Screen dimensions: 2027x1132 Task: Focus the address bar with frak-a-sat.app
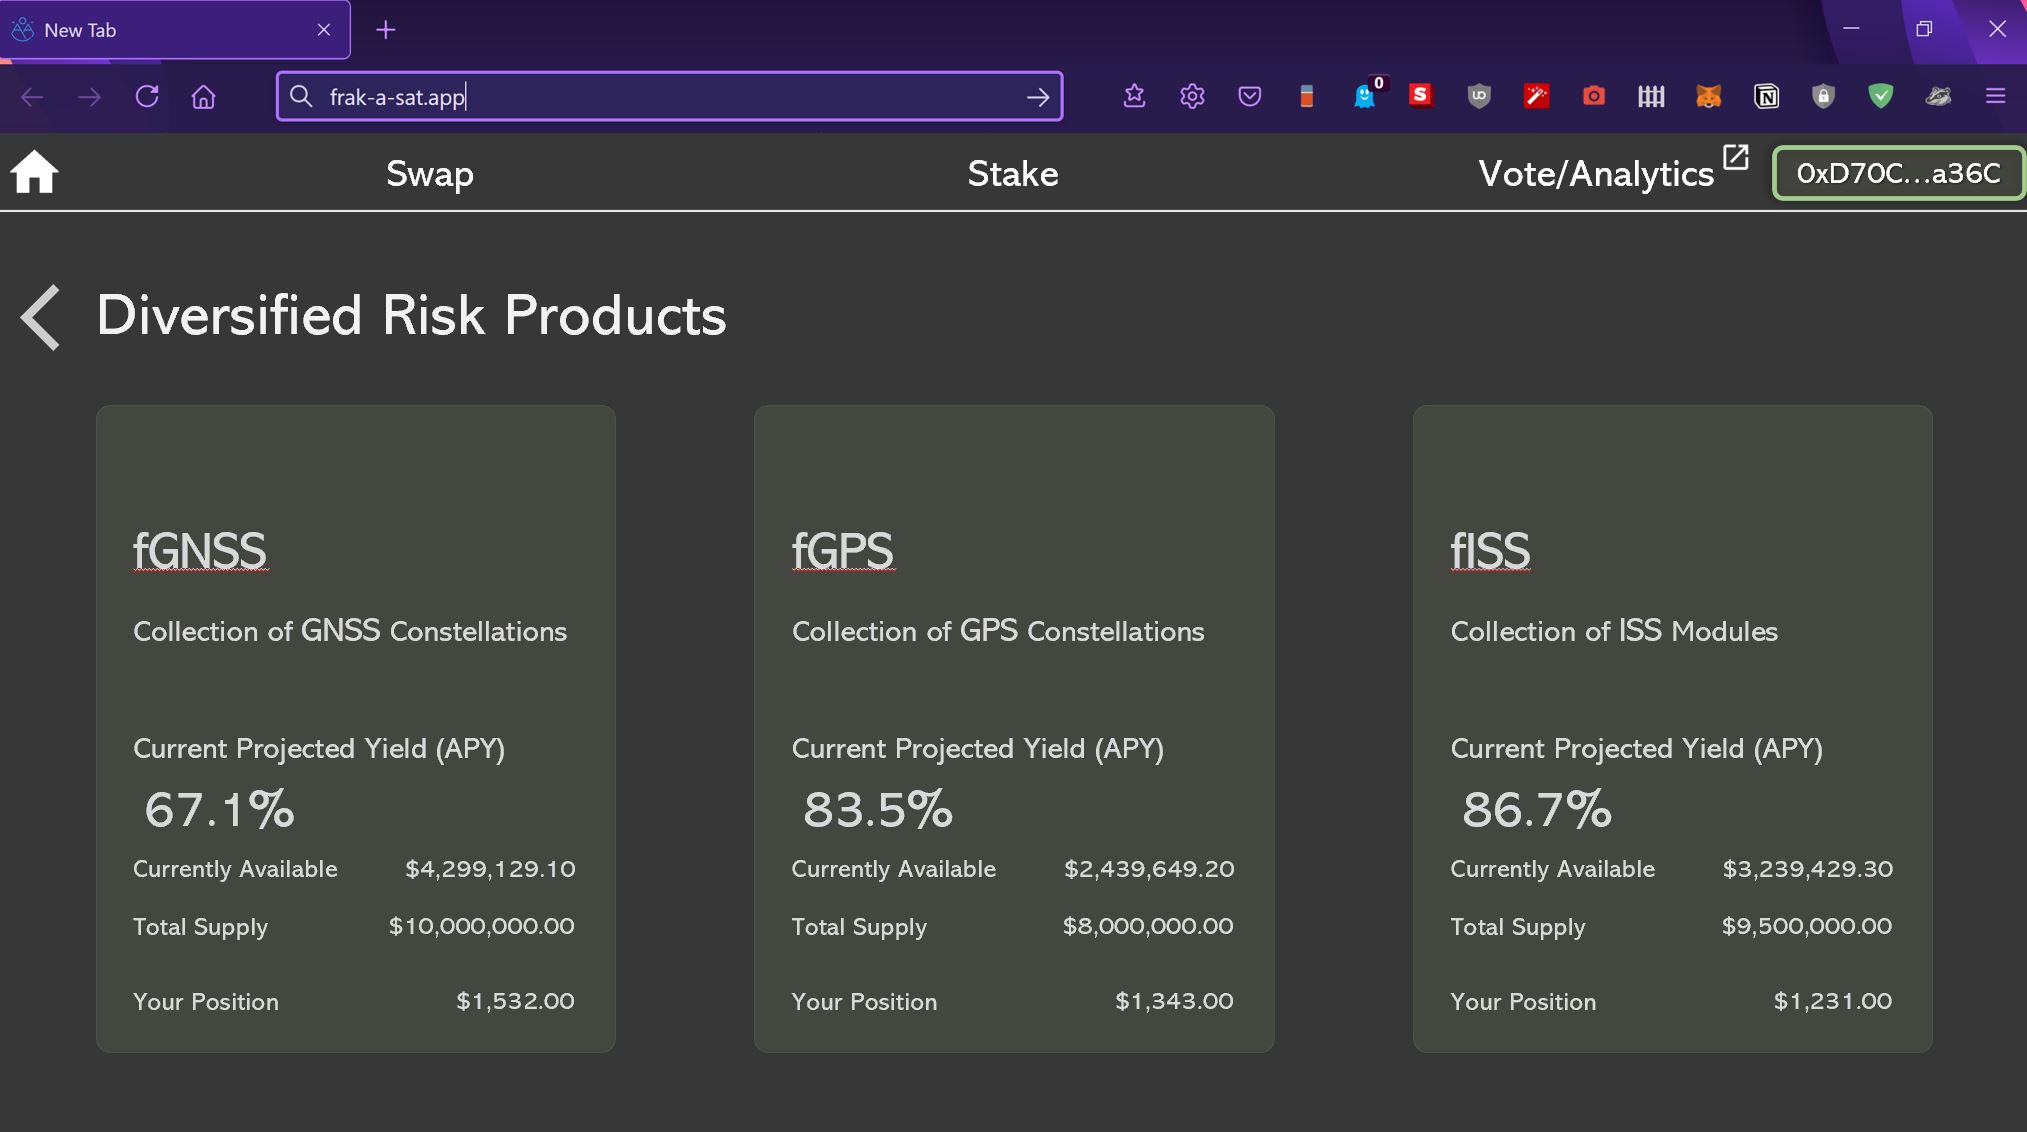tap(670, 96)
